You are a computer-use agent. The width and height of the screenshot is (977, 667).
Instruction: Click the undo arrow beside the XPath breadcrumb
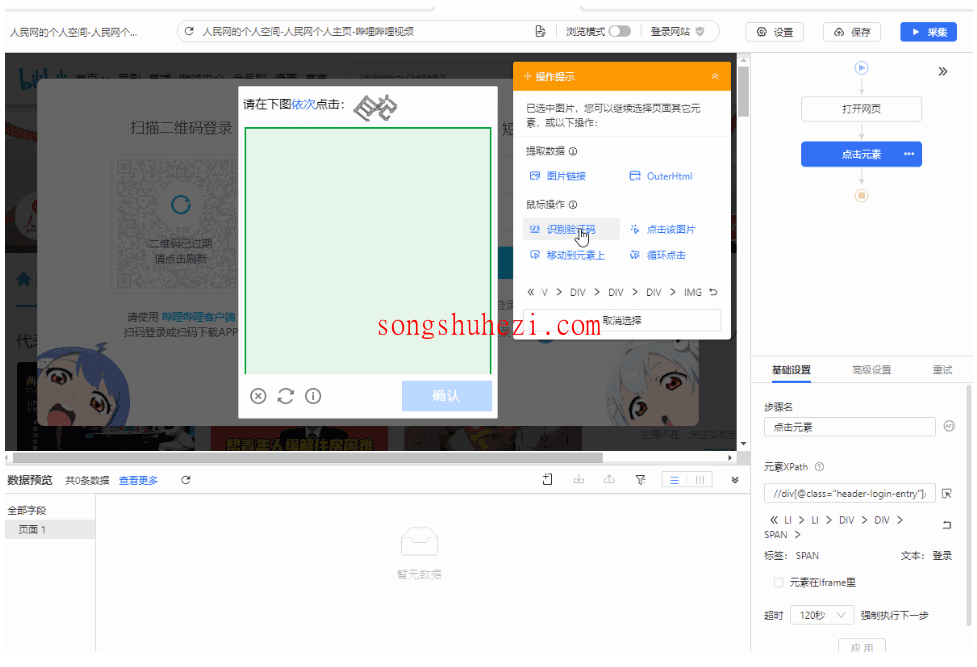946,525
